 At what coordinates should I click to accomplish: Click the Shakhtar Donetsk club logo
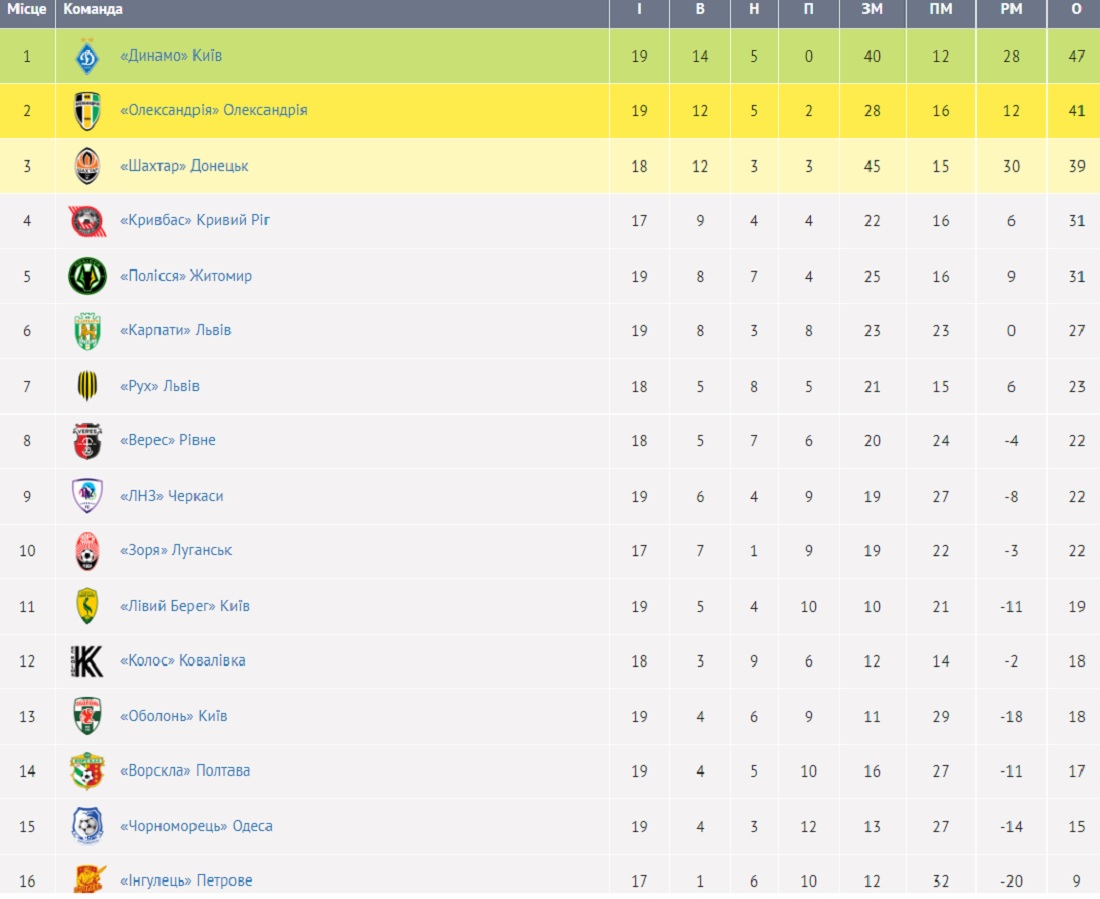point(87,166)
